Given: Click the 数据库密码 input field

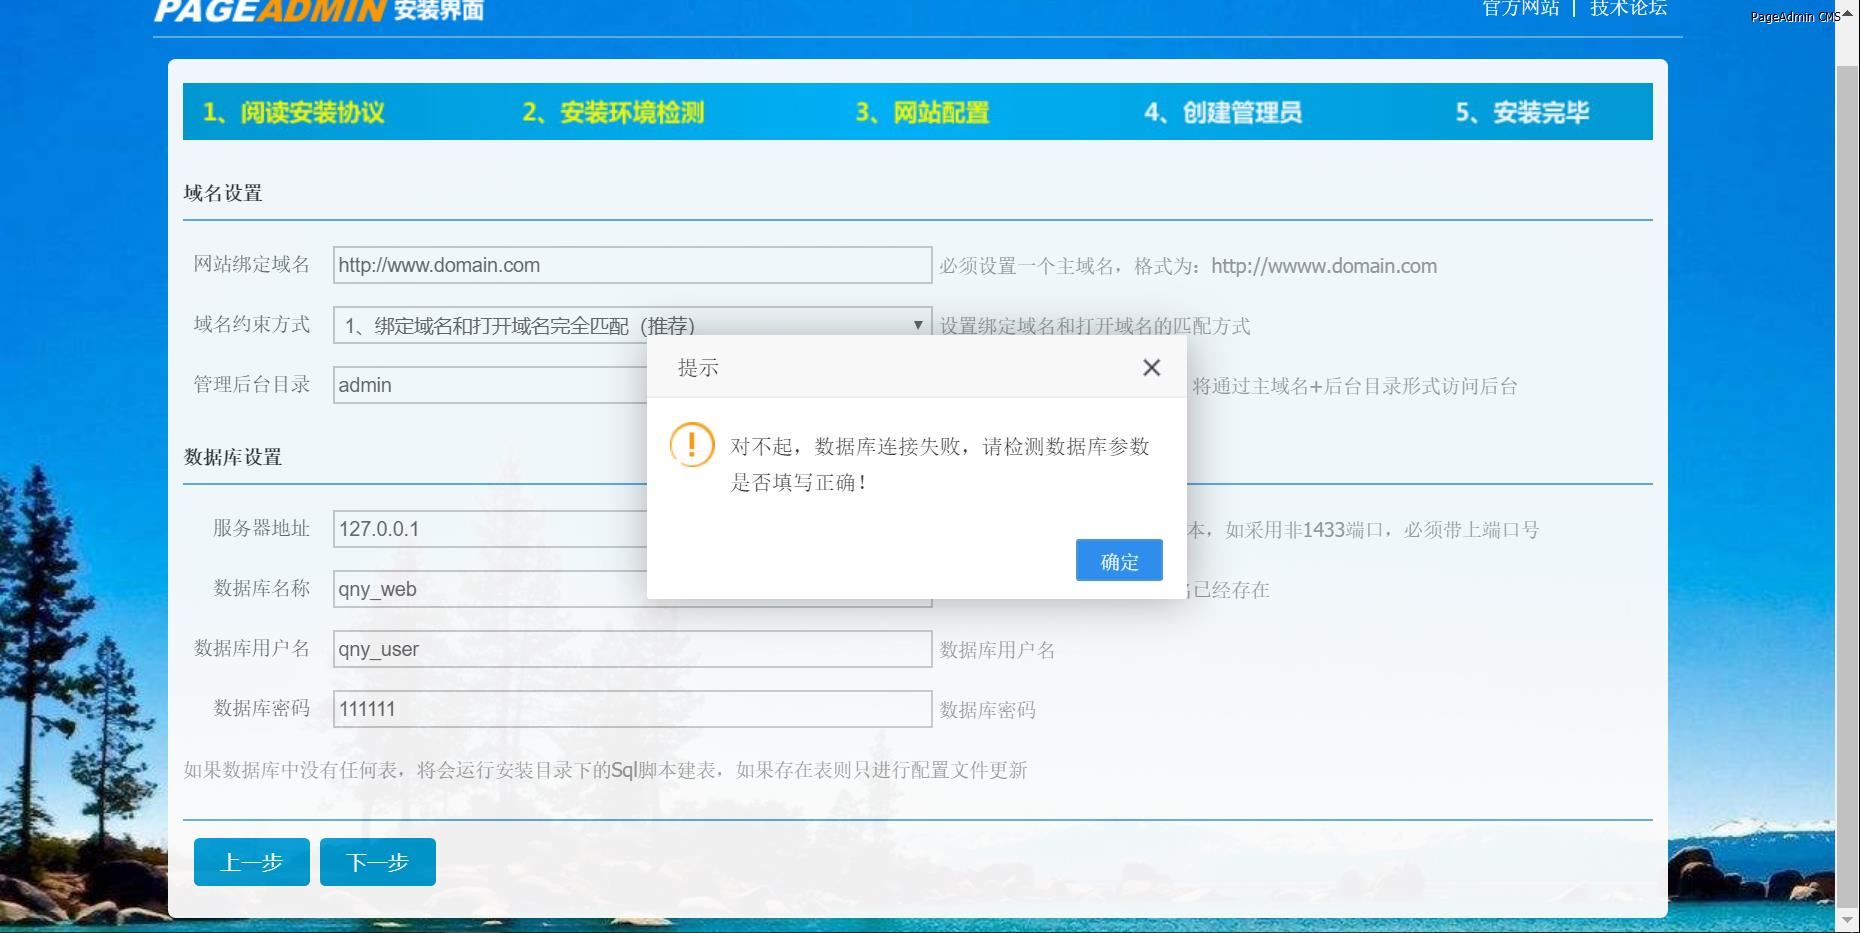Looking at the screenshot, I should tap(632, 709).
